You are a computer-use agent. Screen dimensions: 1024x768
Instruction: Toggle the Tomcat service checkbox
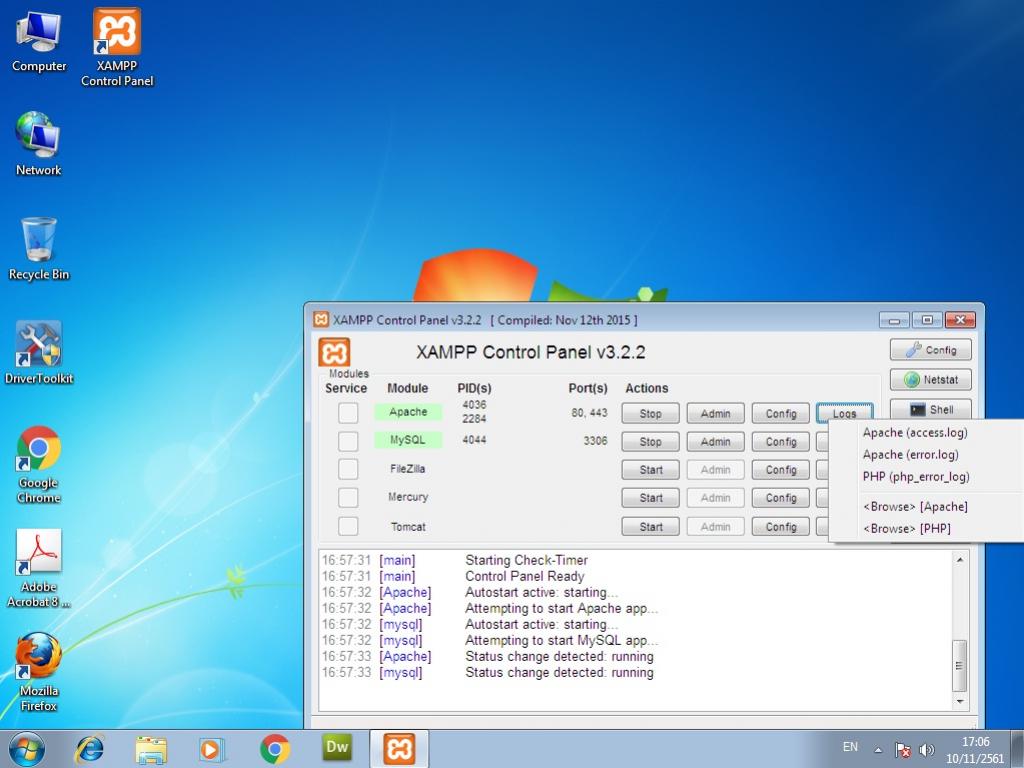(x=348, y=526)
